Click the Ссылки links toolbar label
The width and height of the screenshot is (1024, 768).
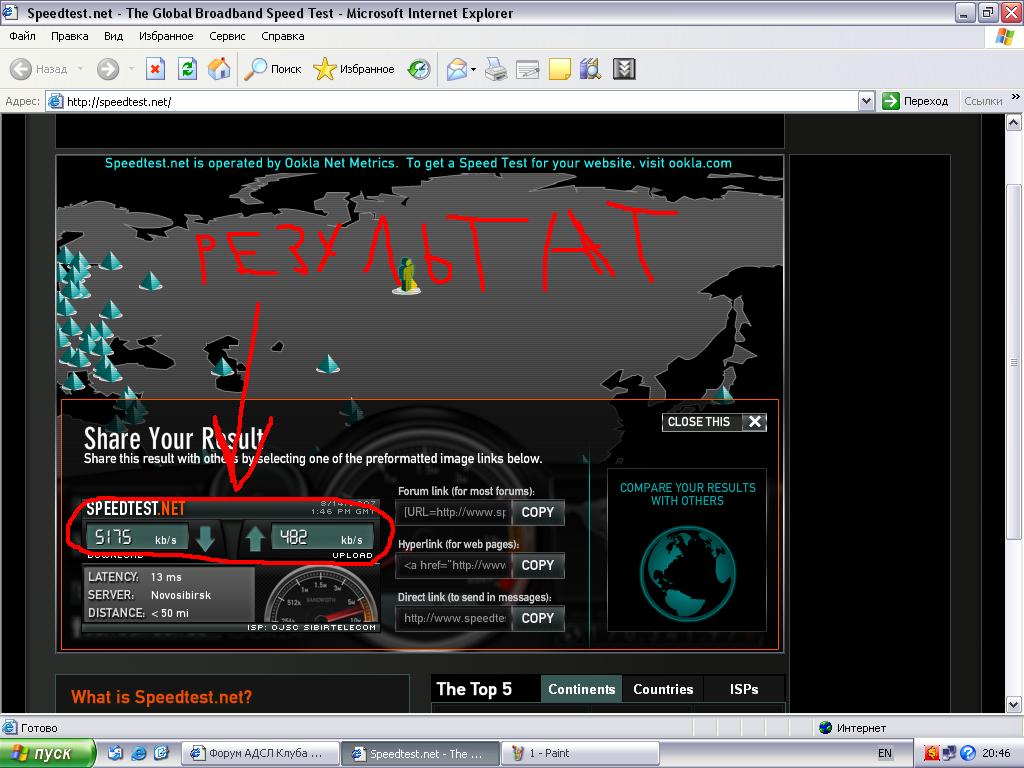pyautogui.click(x=983, y=101)
